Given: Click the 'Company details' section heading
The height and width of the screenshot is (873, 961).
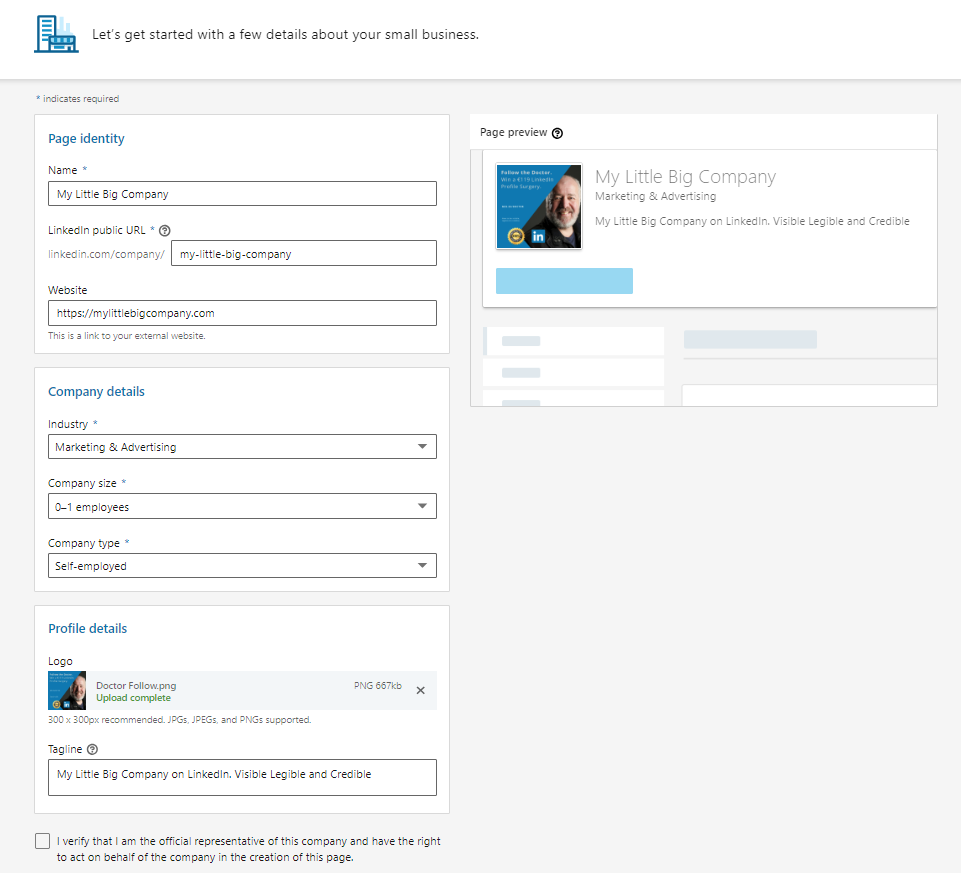Looking at the screenshot, I should click(x=96, y=392).
